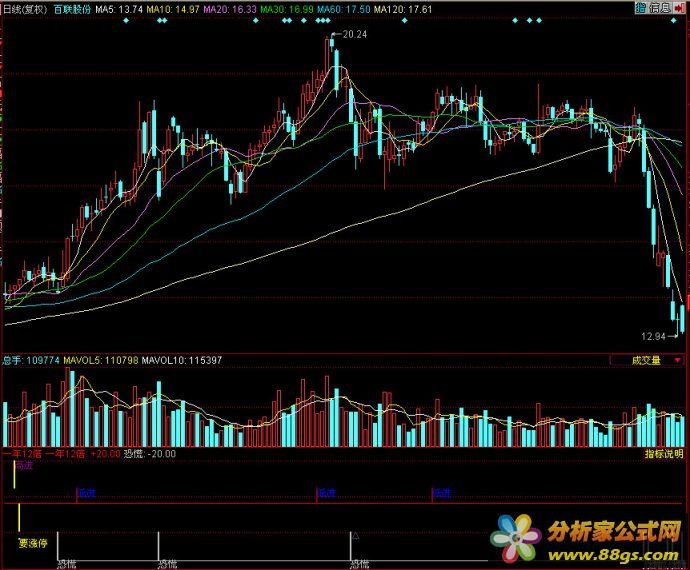Click the lone diamond marker above MA120 label
The width and height of the screenshot is (690, 570).
click(404, 20)
